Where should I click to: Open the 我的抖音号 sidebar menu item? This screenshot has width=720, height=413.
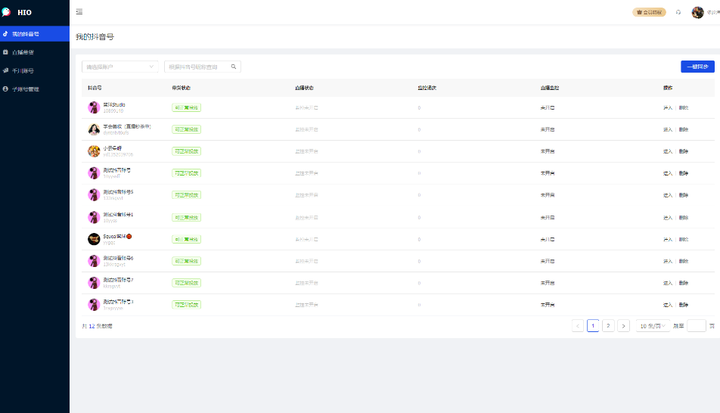[x=35, y=34]
